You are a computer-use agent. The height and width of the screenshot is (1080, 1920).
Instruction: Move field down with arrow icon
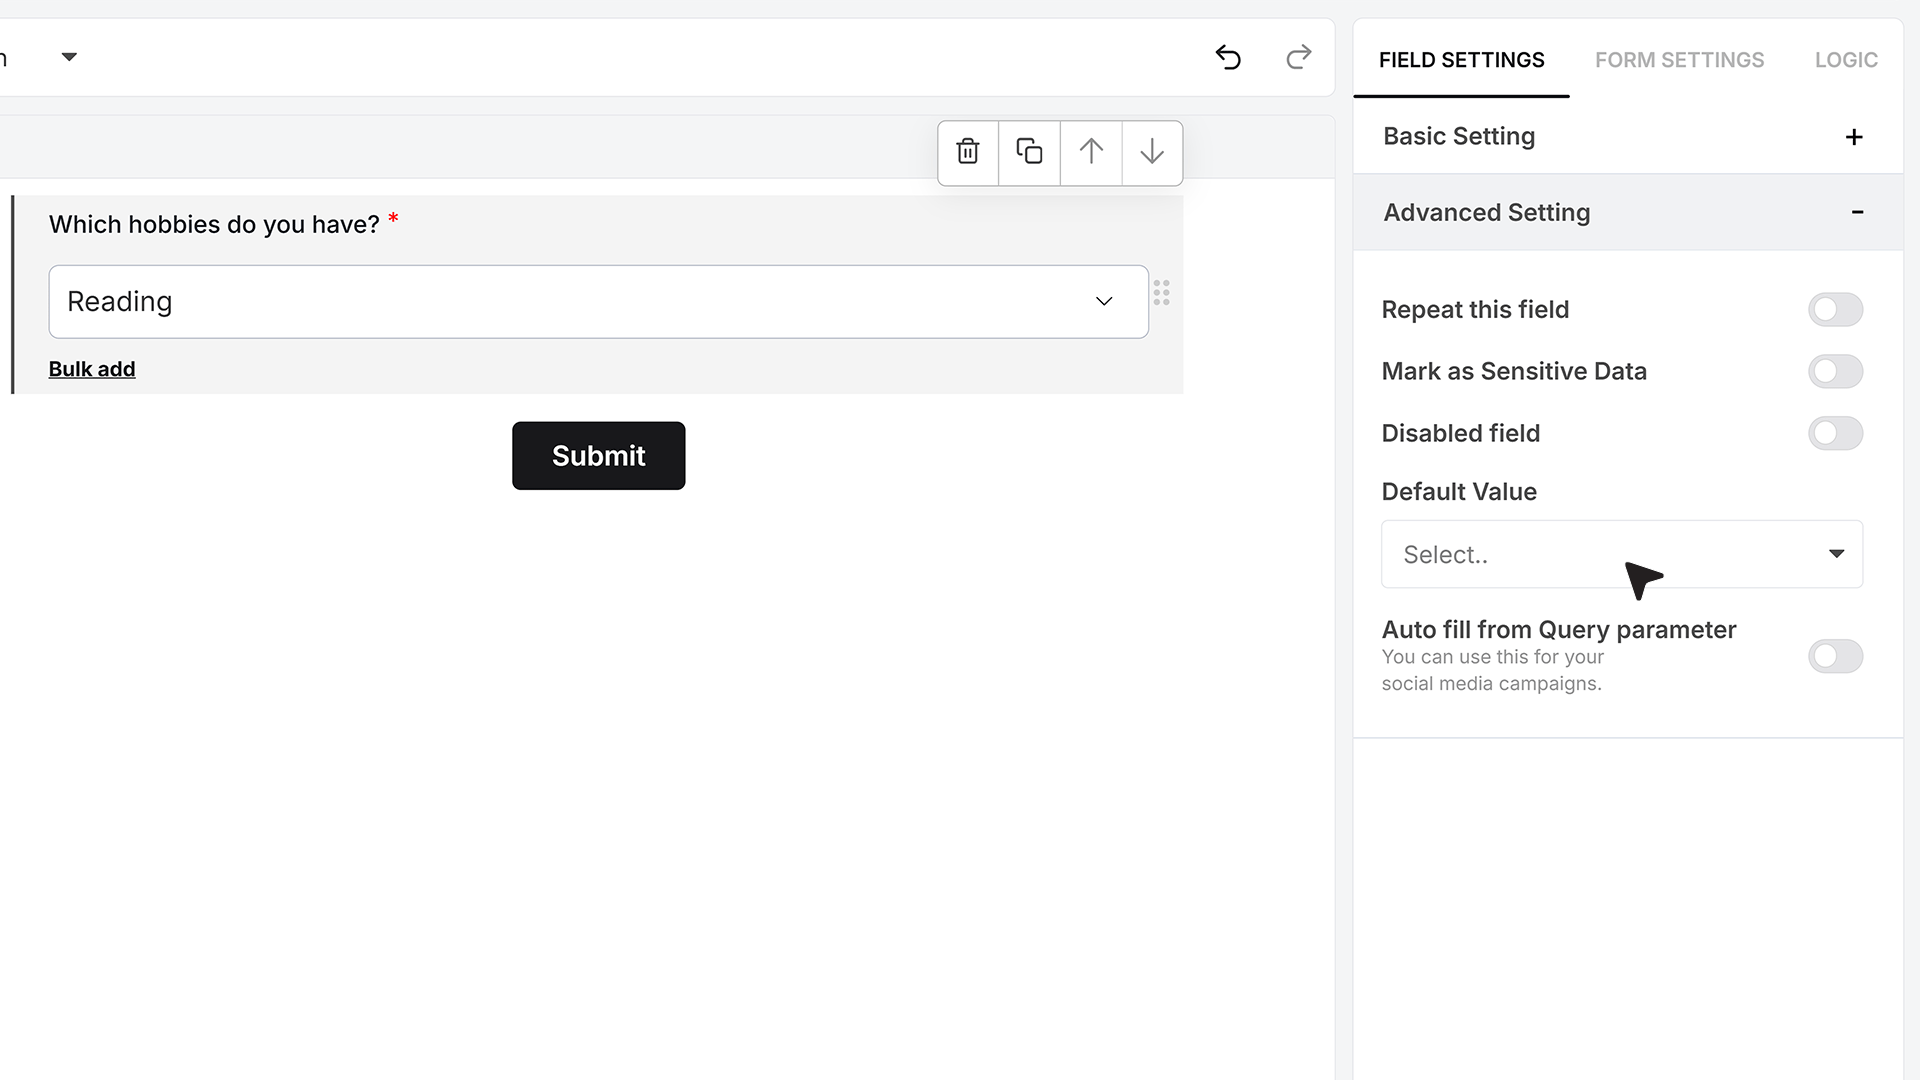pyautogui.click(x=1152, y=152)
